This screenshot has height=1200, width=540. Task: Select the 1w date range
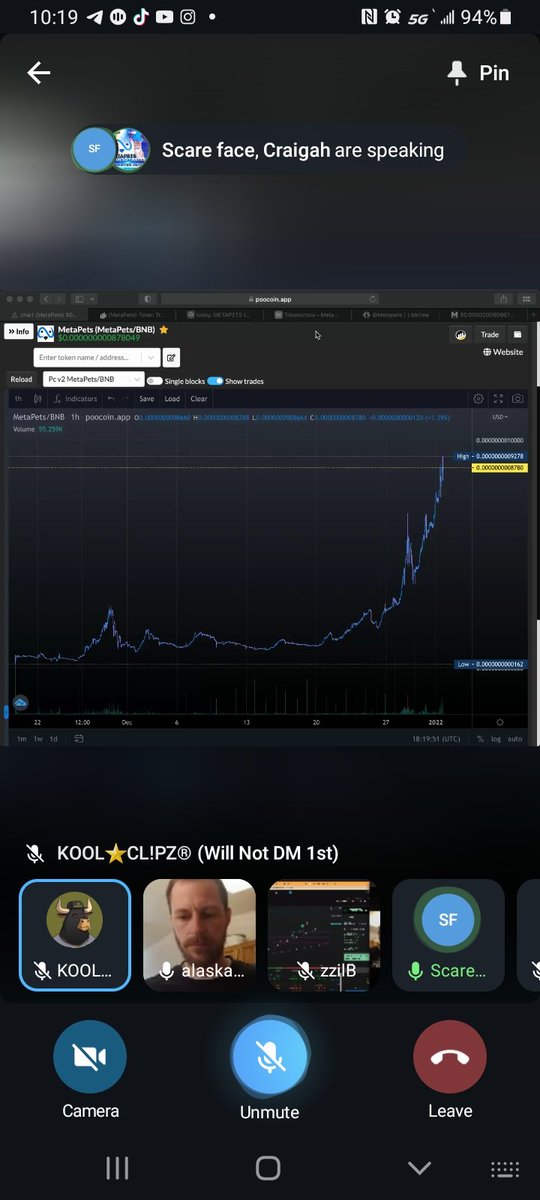[x=38, y=739]
